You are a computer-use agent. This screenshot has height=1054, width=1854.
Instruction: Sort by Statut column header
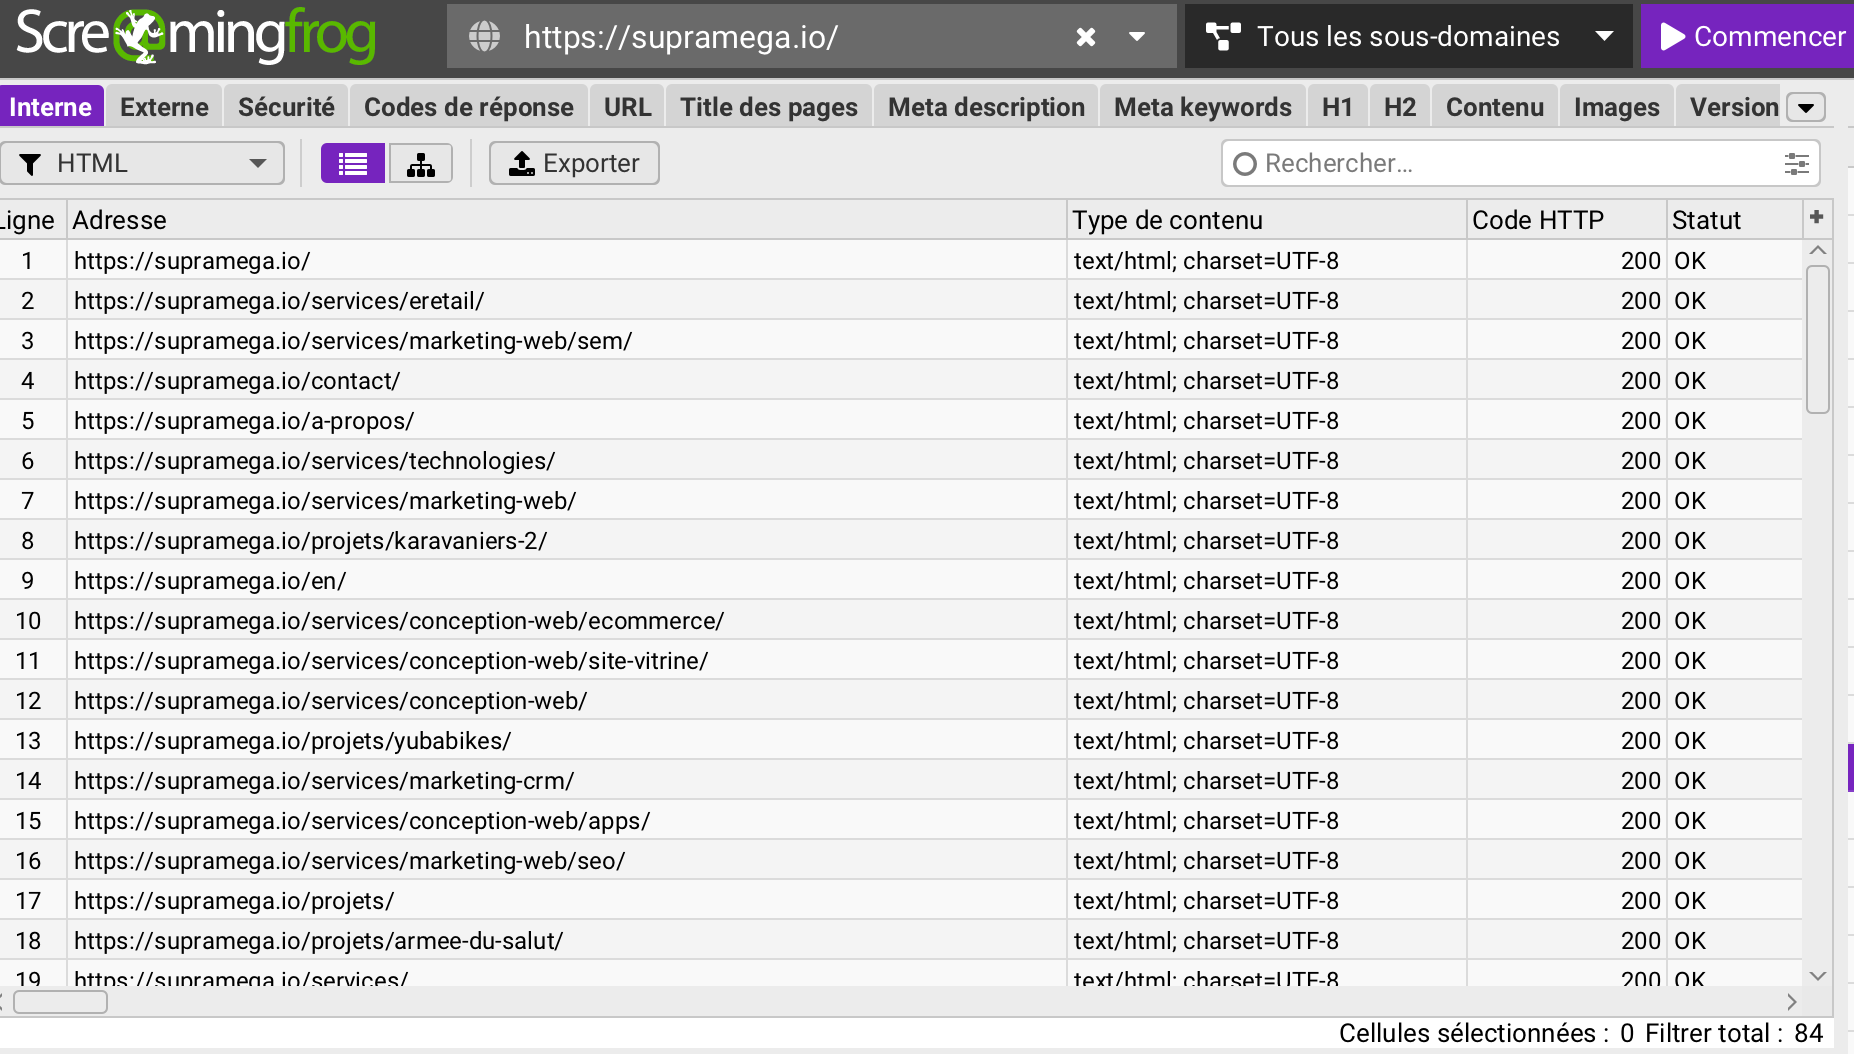[1733, 220]
